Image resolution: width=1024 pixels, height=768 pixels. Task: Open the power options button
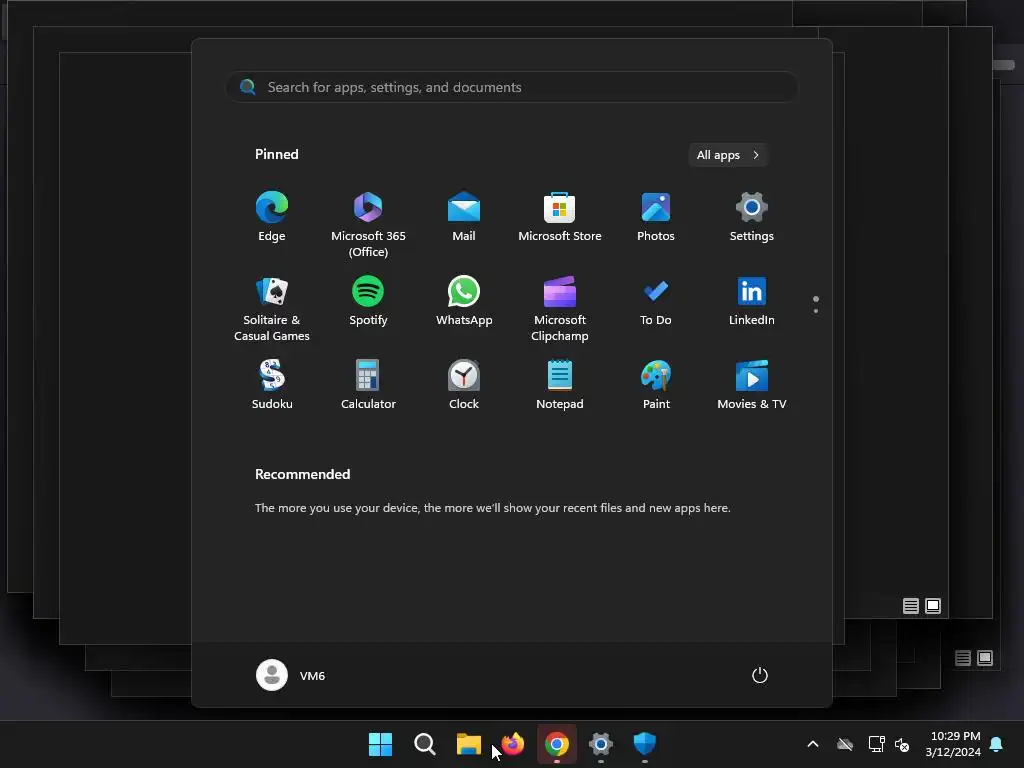click(x=760, y=675)
